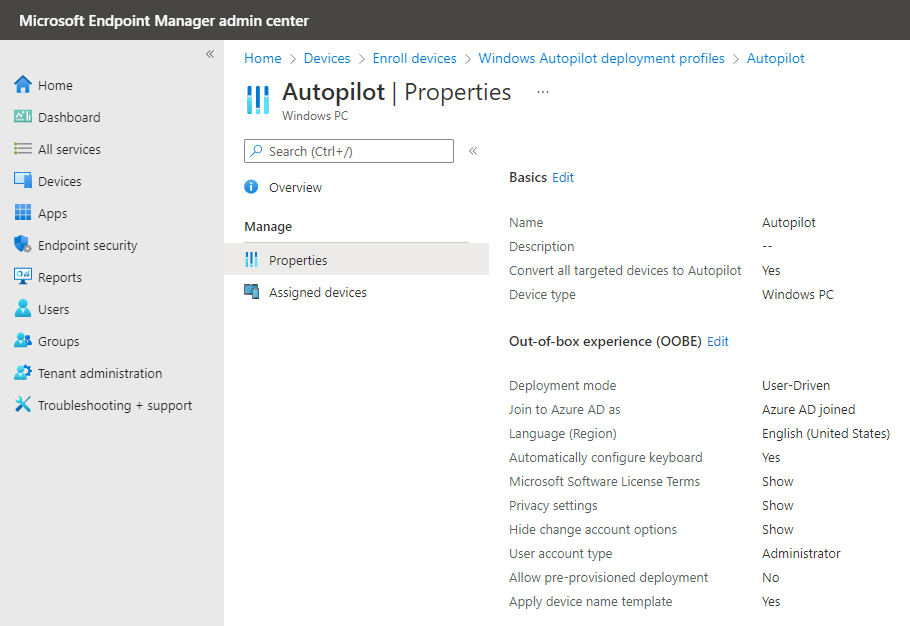
Task: Click the Autopilot profile header icon
Action: coord(258,100)
